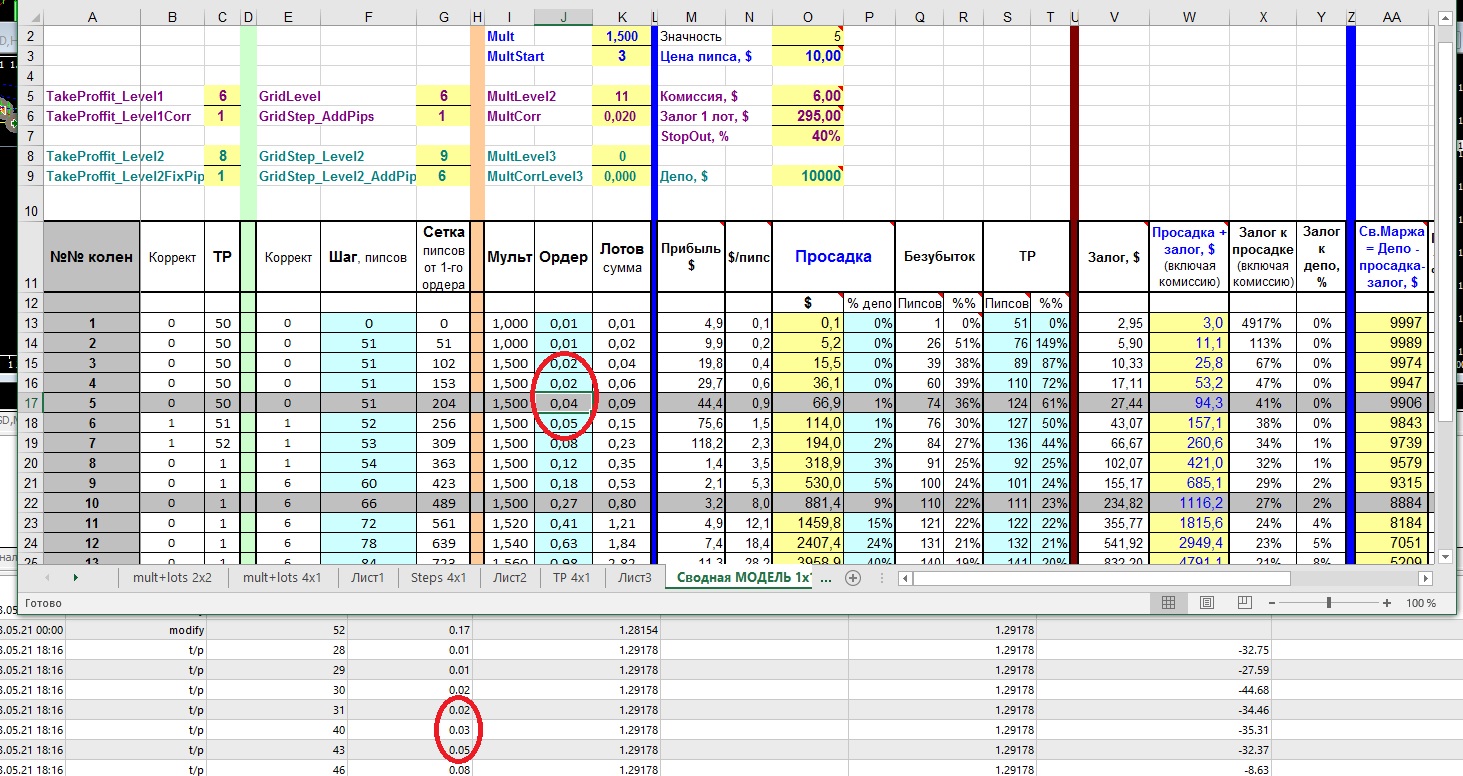Select column J header
The width and height of the screenshot is (1463, 776).
tap(564, 17)
